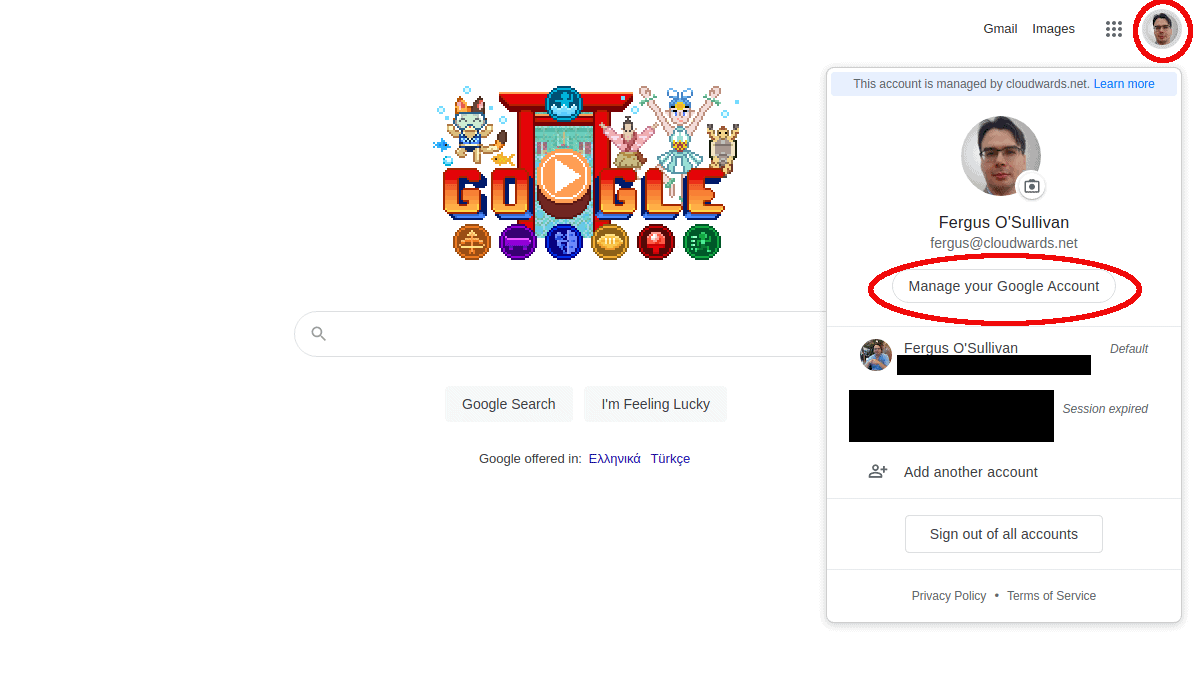This screenshot has width=1193, height=690.
Task: Click the account avatar in the top corner
Action: click(x=1161, y=30)
